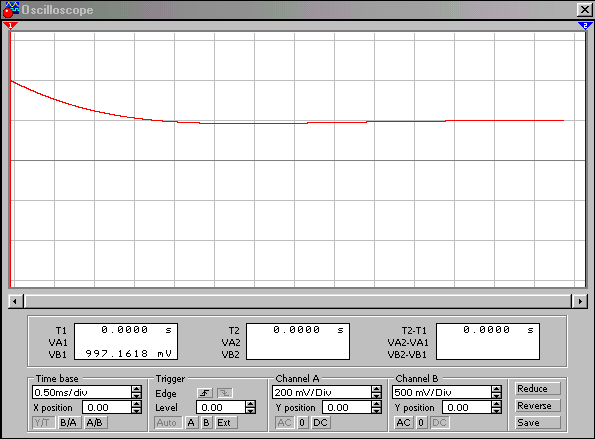Increase Channel B volts per division
This screenshot has height=439, width=595.
(x=496, y=389)
